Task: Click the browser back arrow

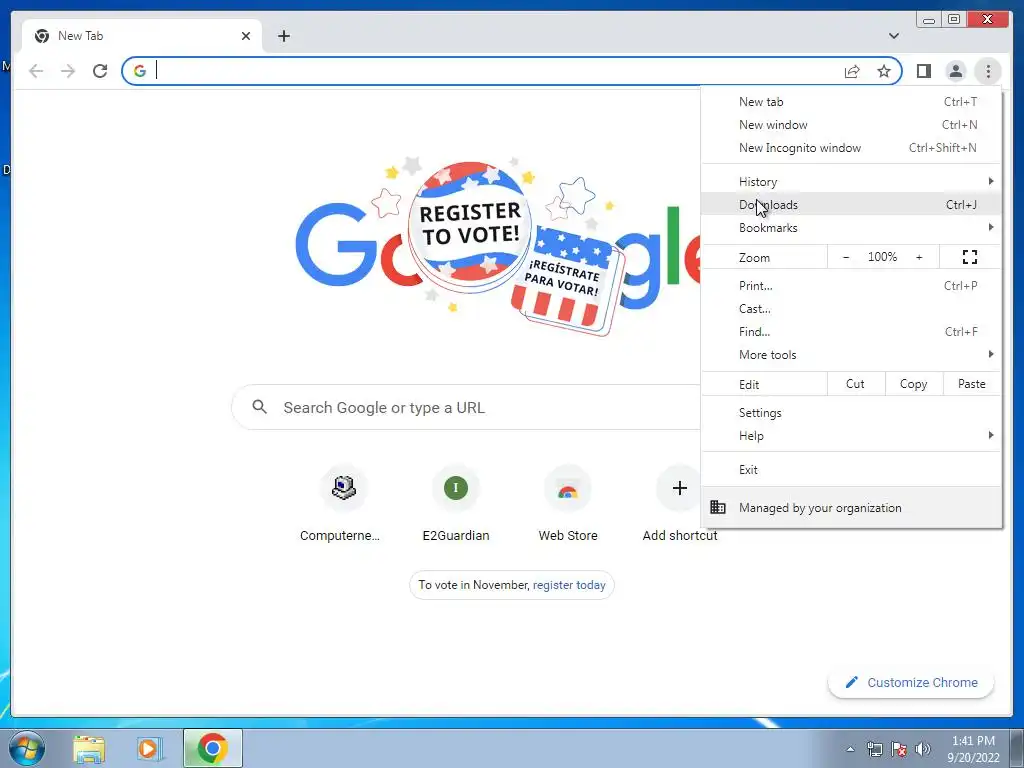Action: coord(36,71)
